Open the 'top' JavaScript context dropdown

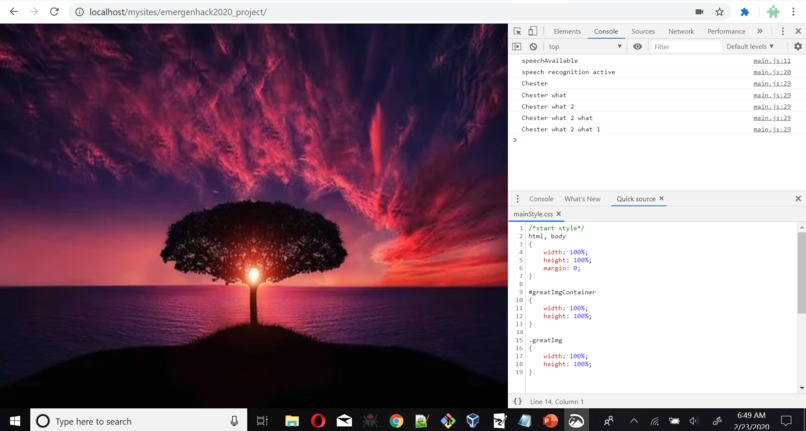click(x=584, y=46)
